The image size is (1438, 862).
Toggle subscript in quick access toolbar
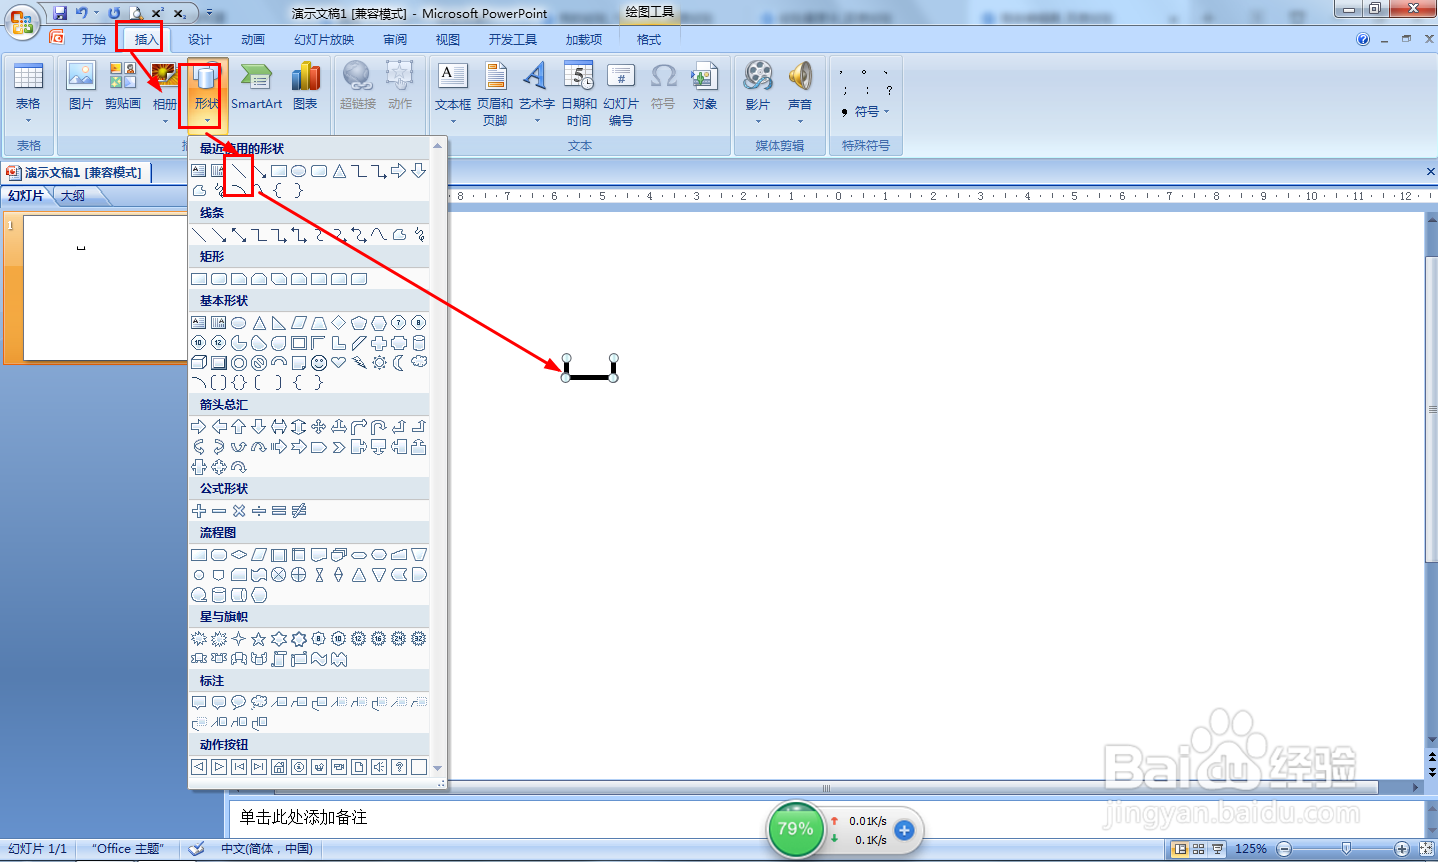[180, 13]
